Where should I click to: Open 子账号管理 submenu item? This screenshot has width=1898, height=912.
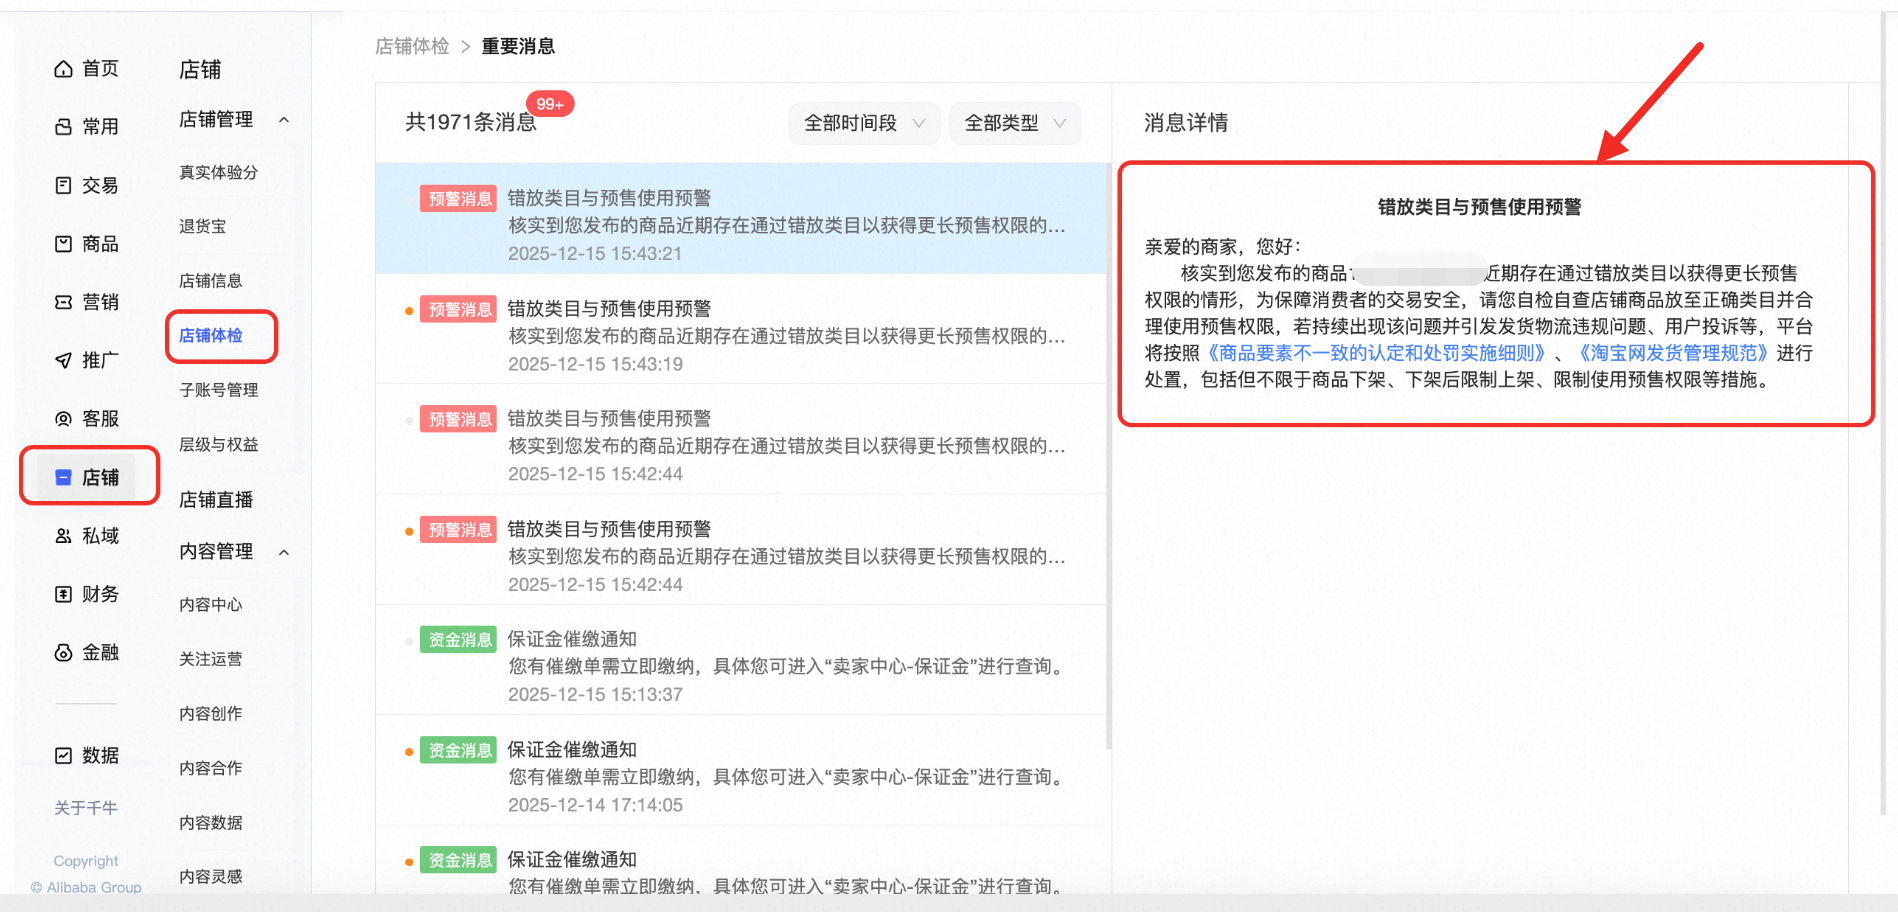click(x=218, y=390)
